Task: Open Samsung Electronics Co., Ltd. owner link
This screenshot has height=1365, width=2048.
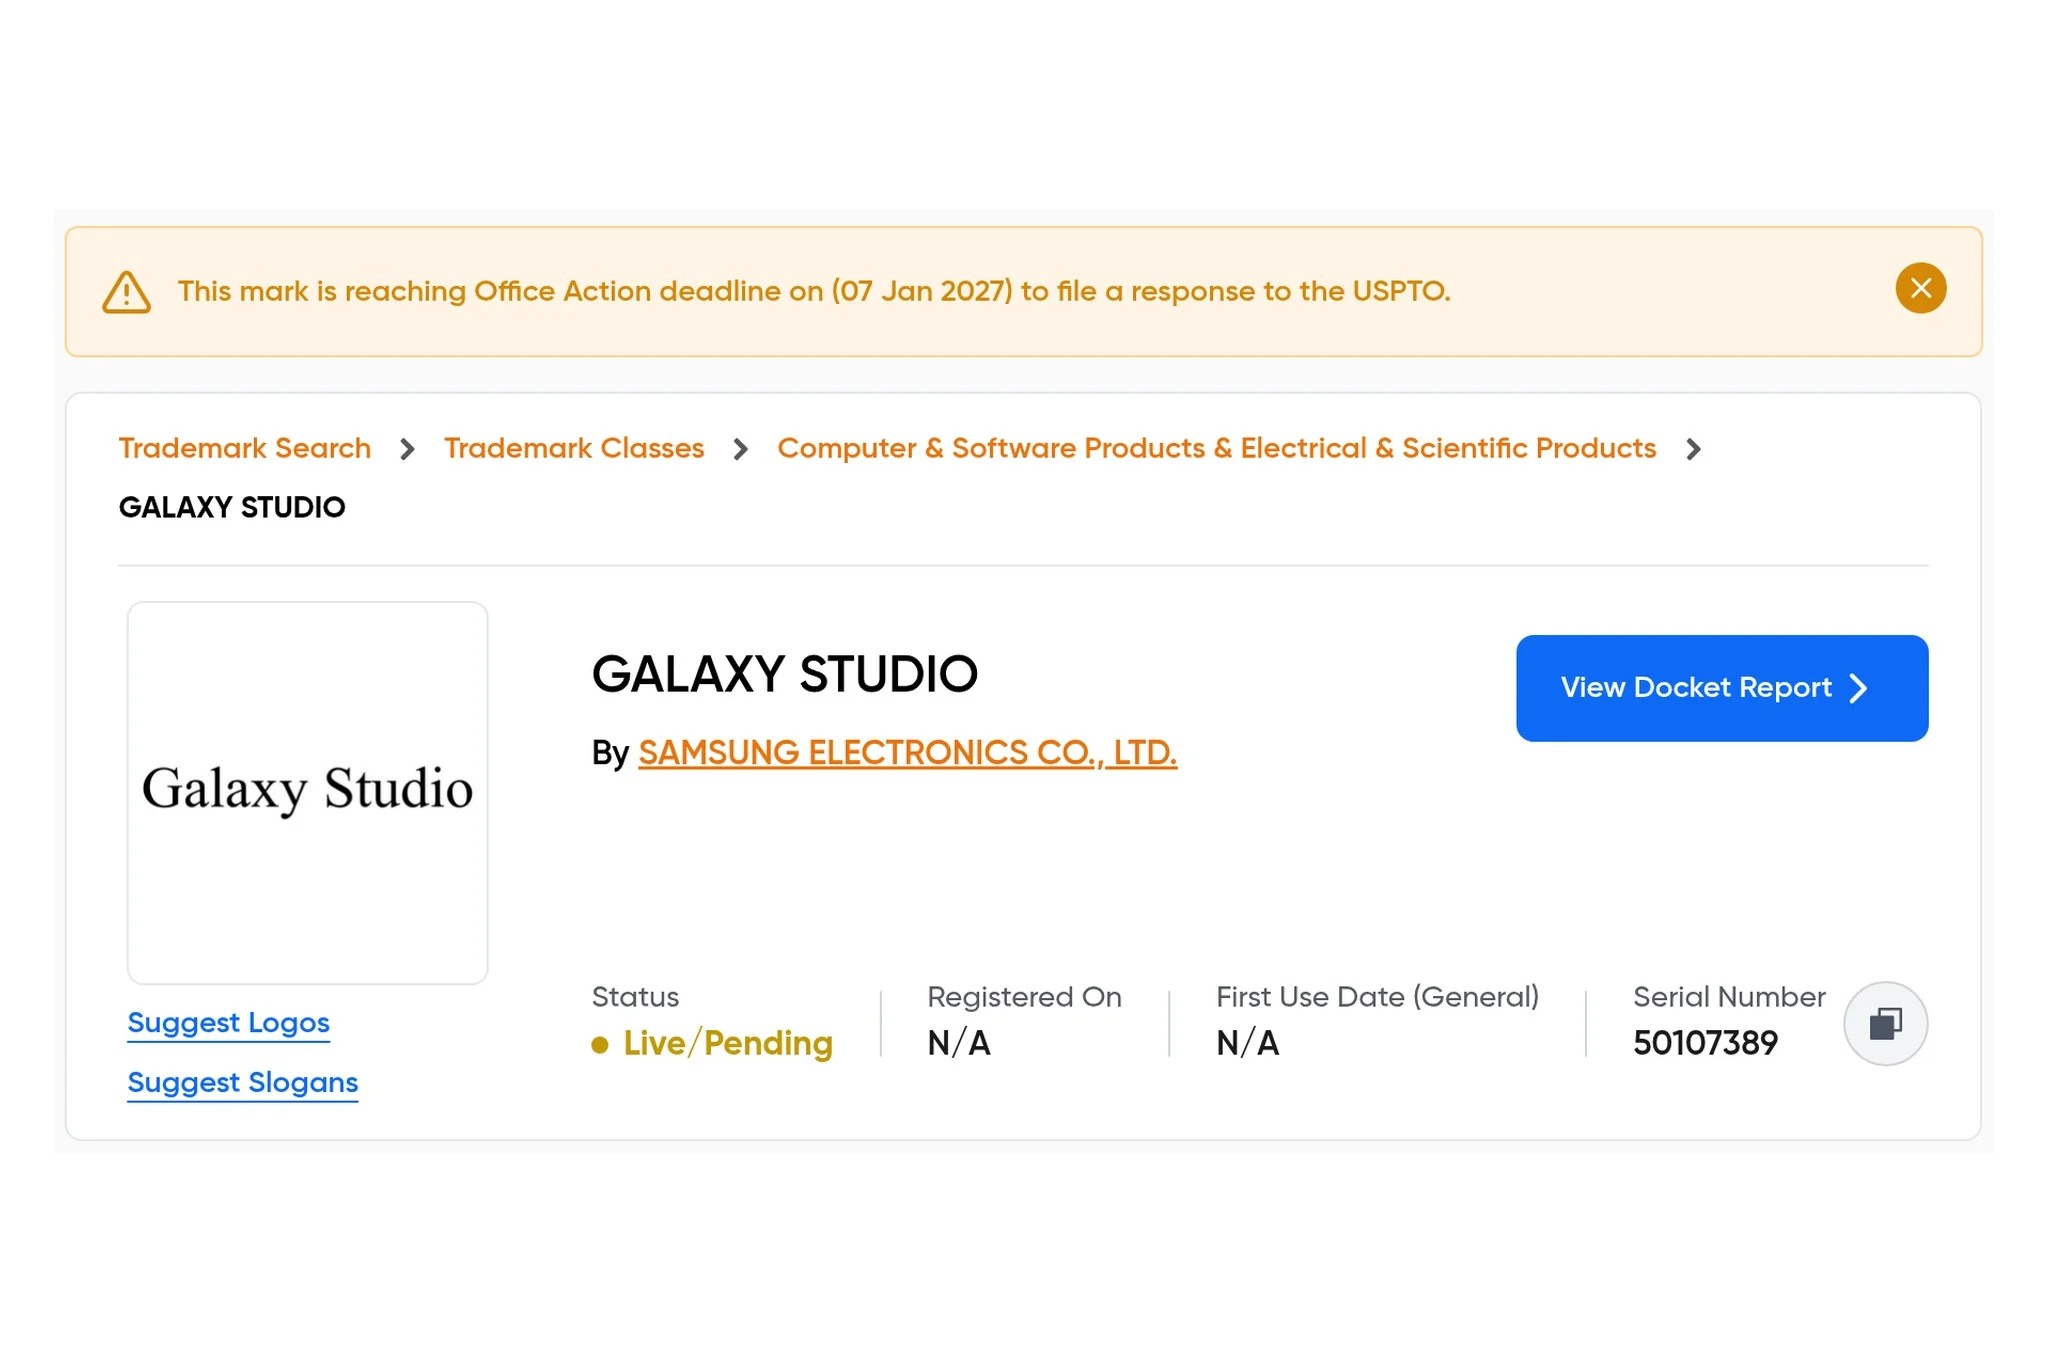Action: tap(908, 753)
